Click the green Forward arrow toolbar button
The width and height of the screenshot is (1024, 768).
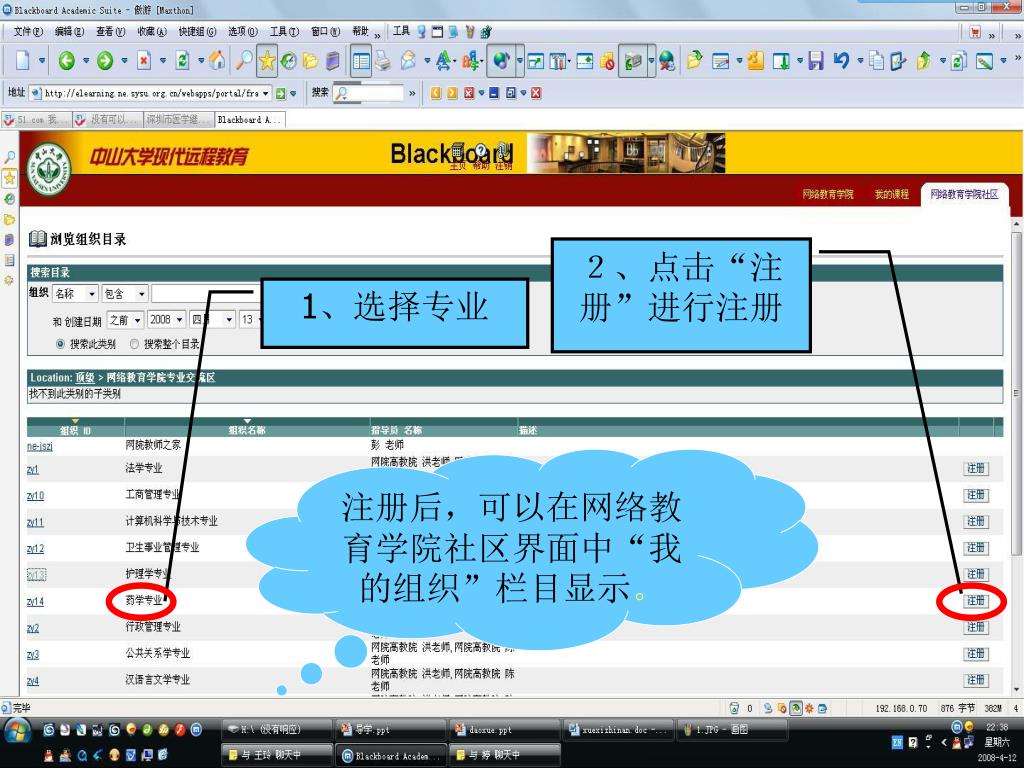(105, 61)
